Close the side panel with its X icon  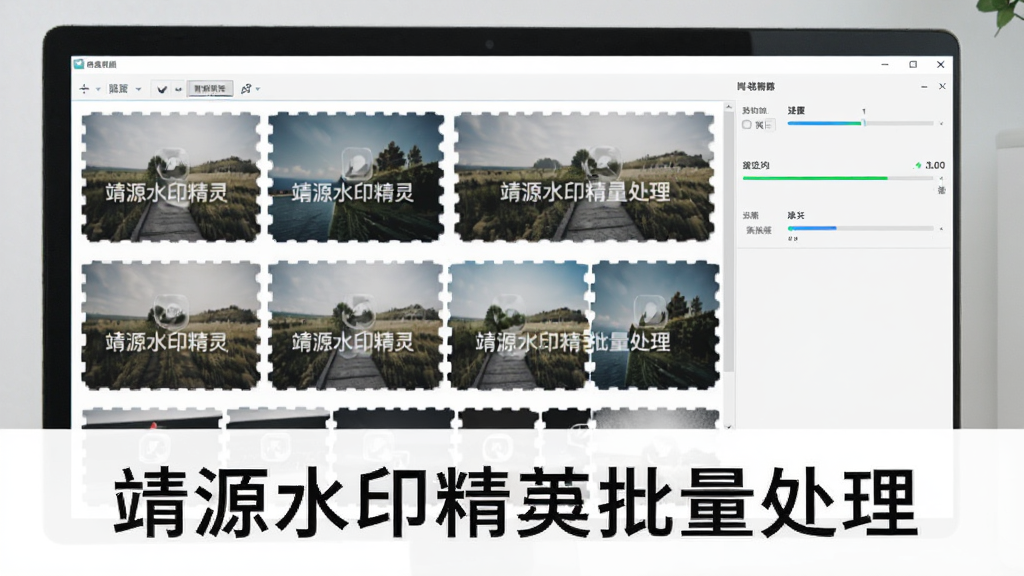pyautogui.click(x=942, y=86)
